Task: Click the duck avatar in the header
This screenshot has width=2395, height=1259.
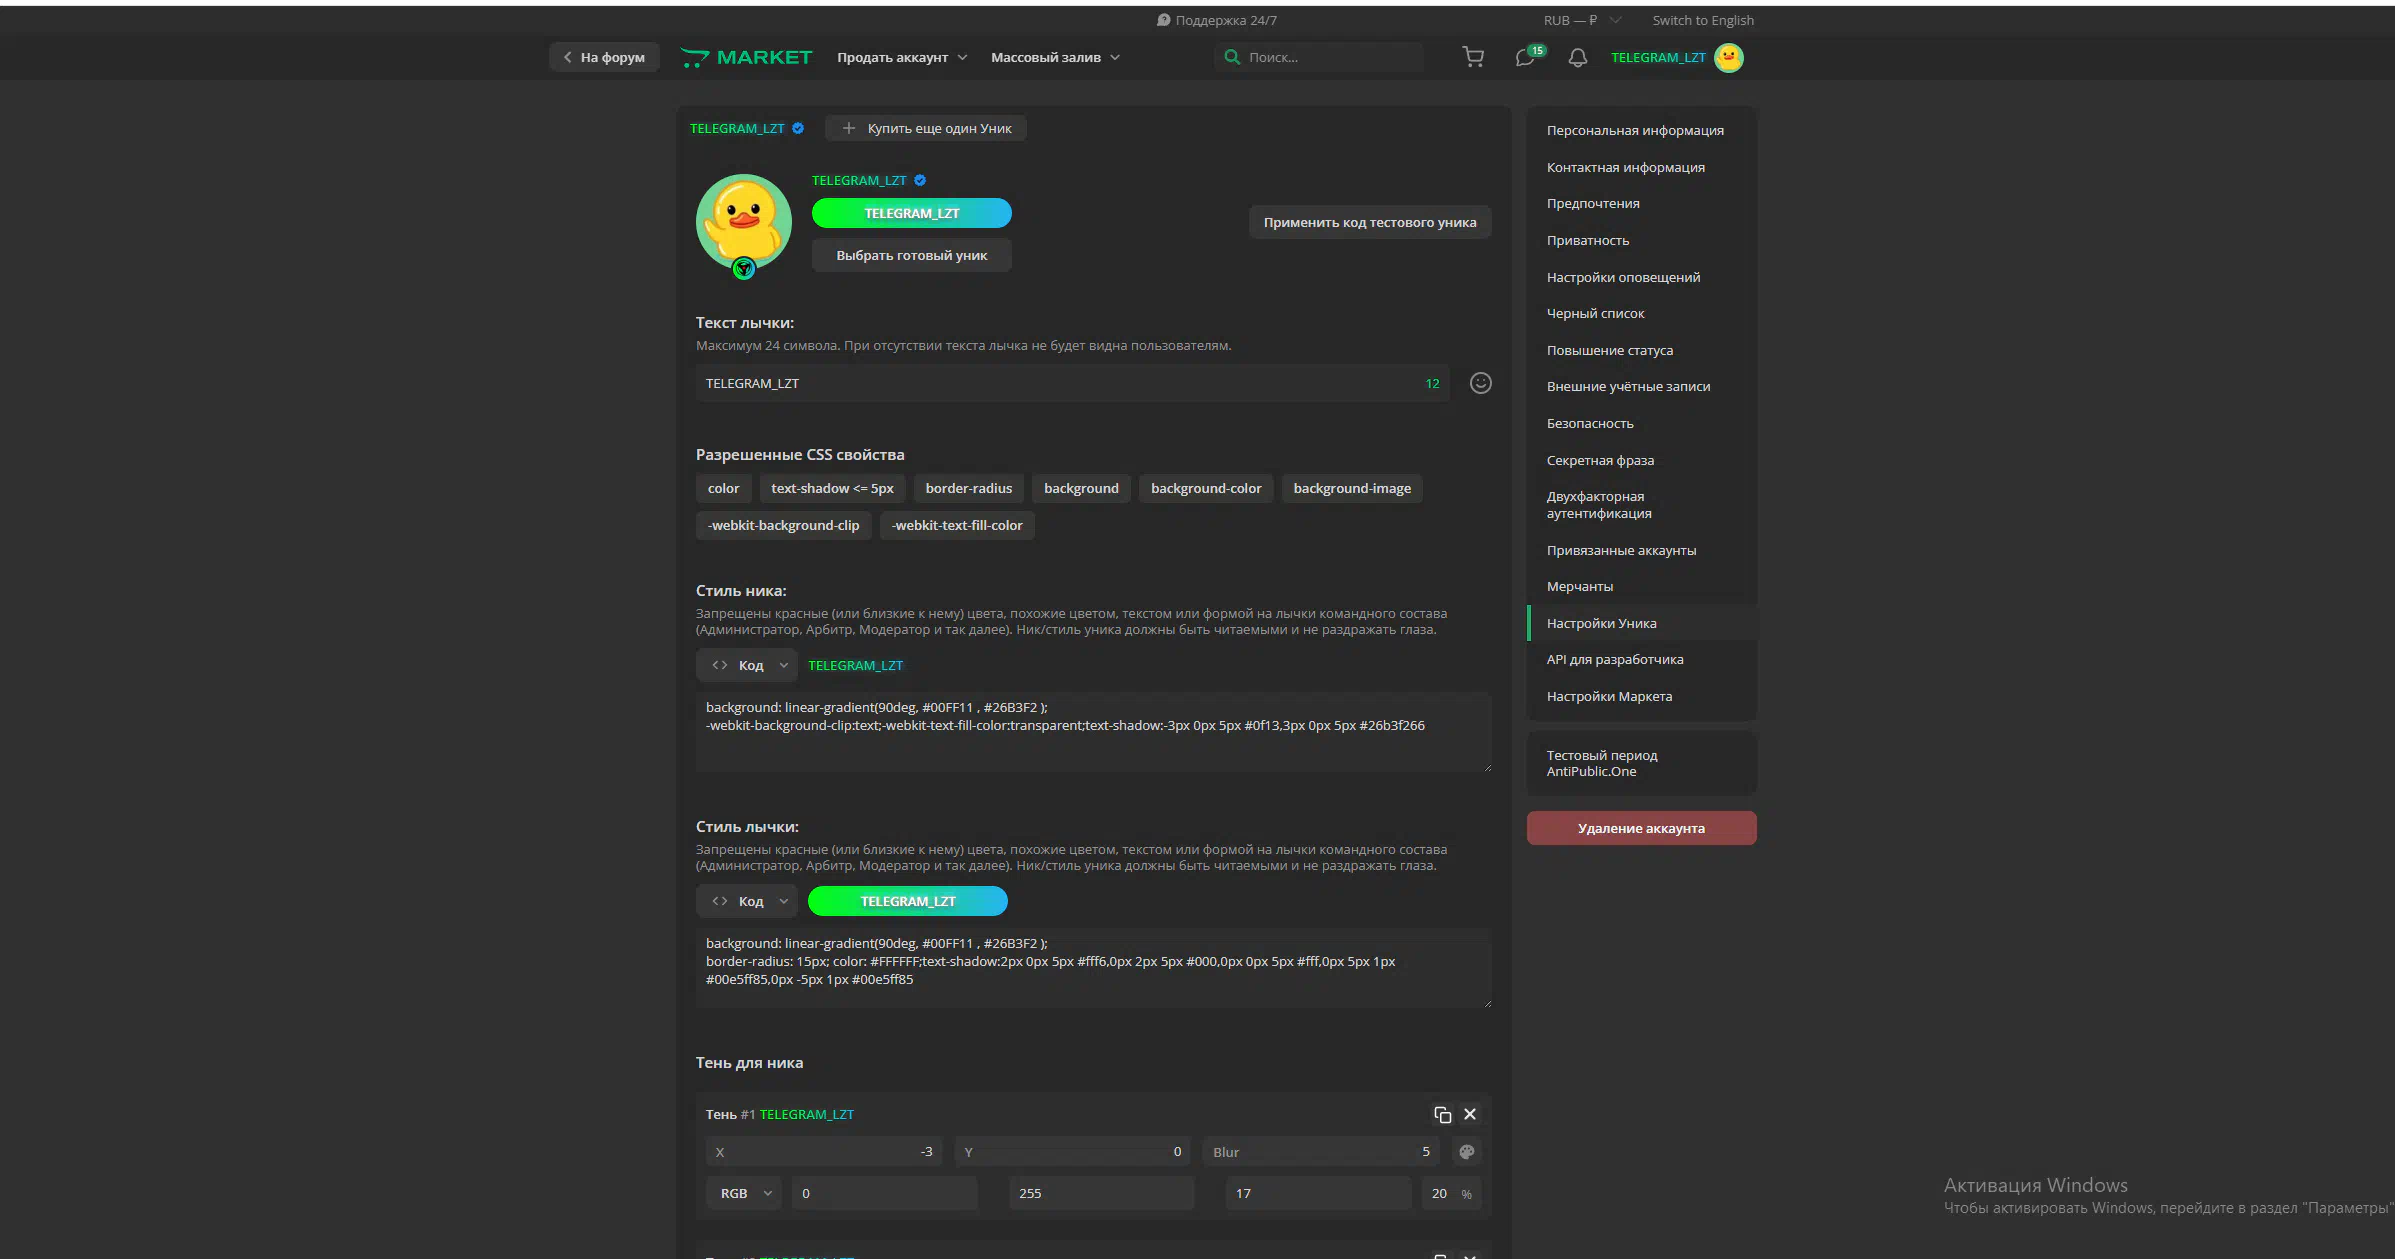Action: (1729, 58)
